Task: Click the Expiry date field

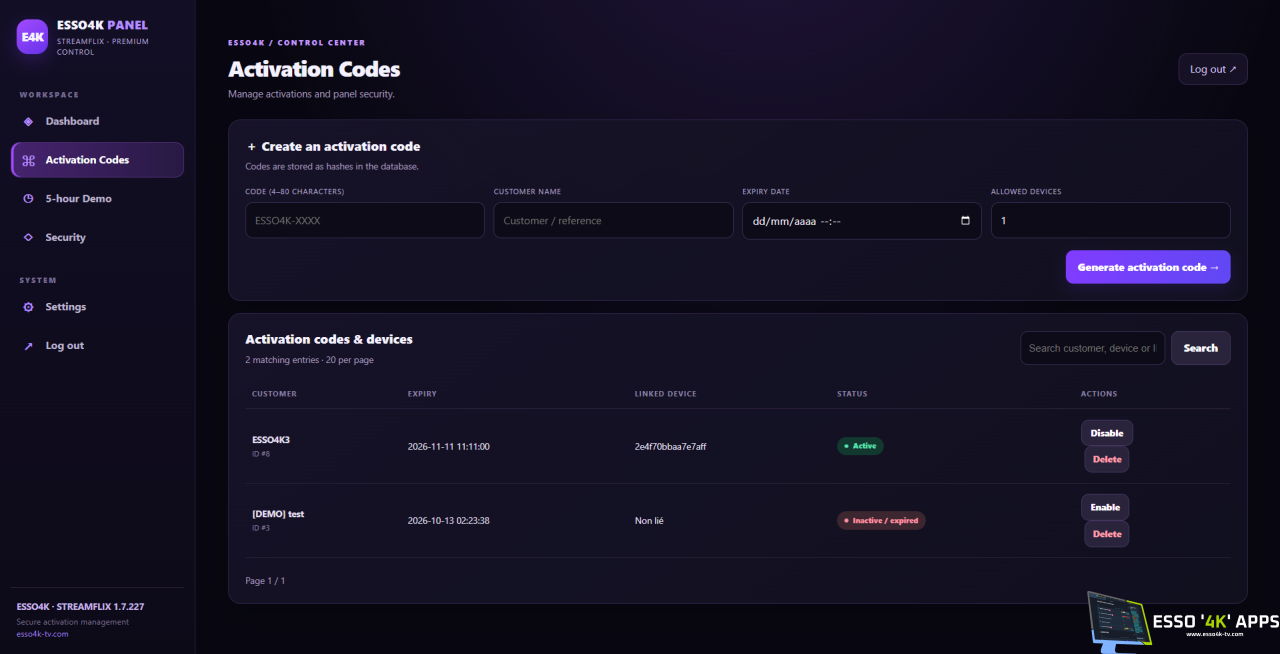Action: [x=862, y=221]
